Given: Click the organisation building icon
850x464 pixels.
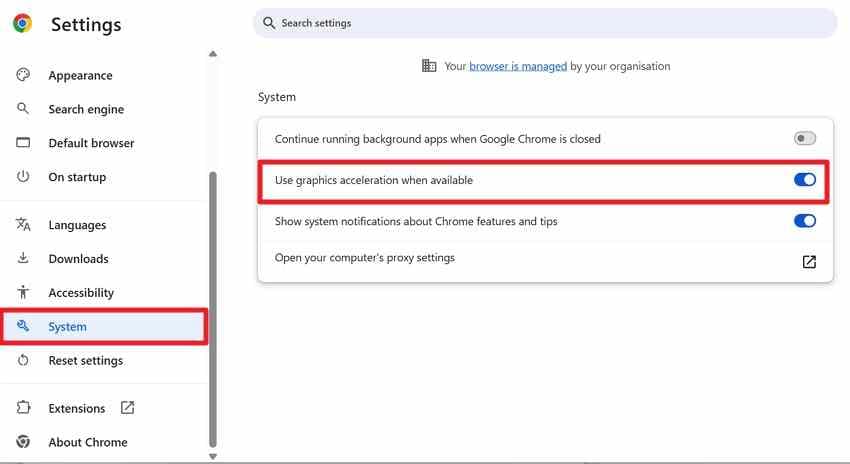Looking at the screenshot, I should [429, 66].
